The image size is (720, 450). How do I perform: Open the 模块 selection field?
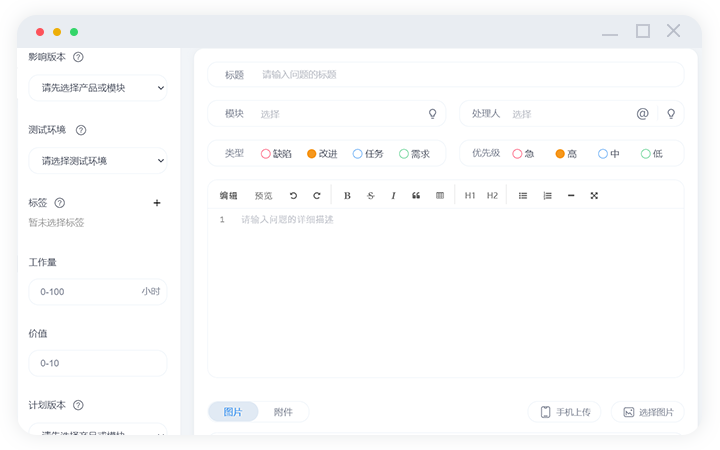340,114
